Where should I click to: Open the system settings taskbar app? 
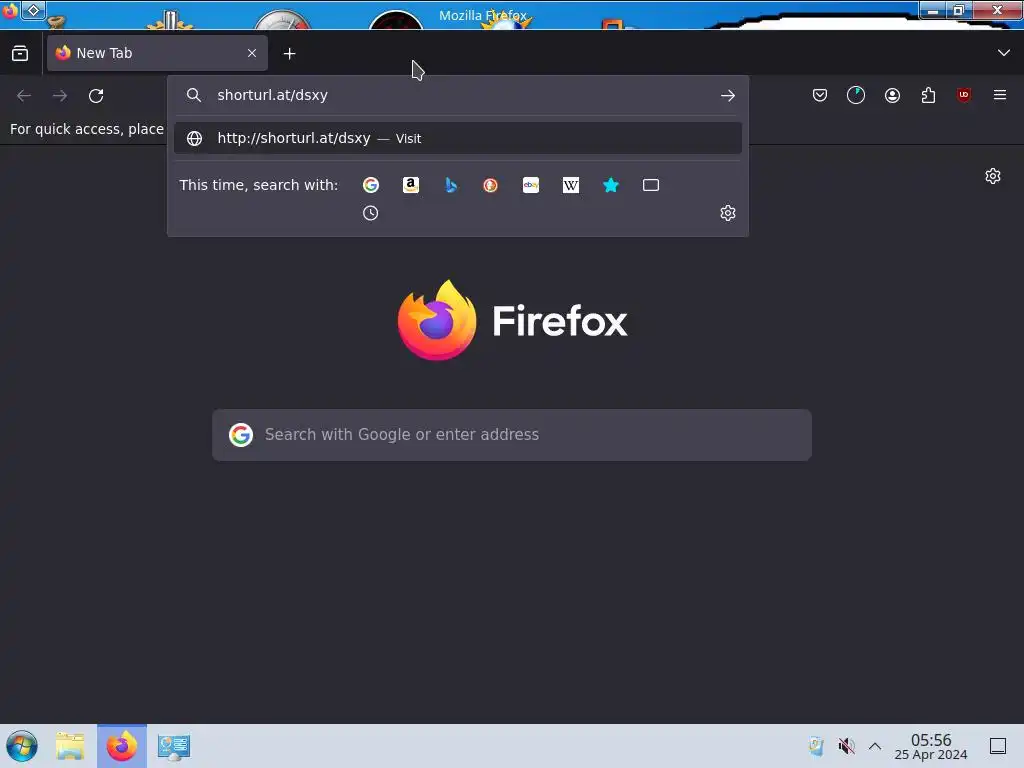174,746
